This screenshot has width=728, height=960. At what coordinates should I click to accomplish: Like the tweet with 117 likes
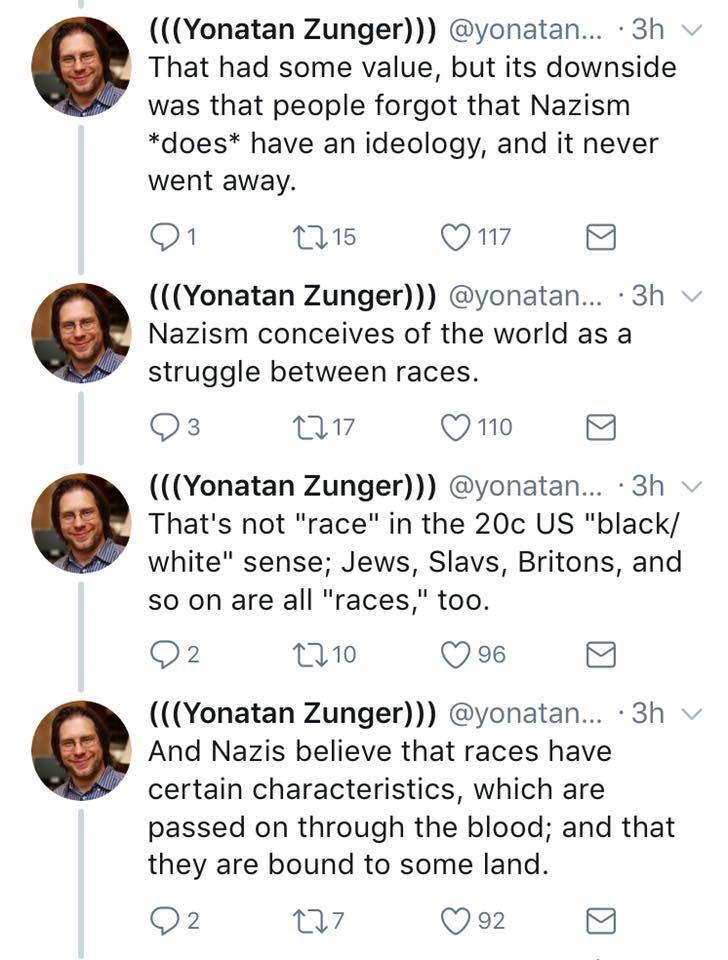456,237
